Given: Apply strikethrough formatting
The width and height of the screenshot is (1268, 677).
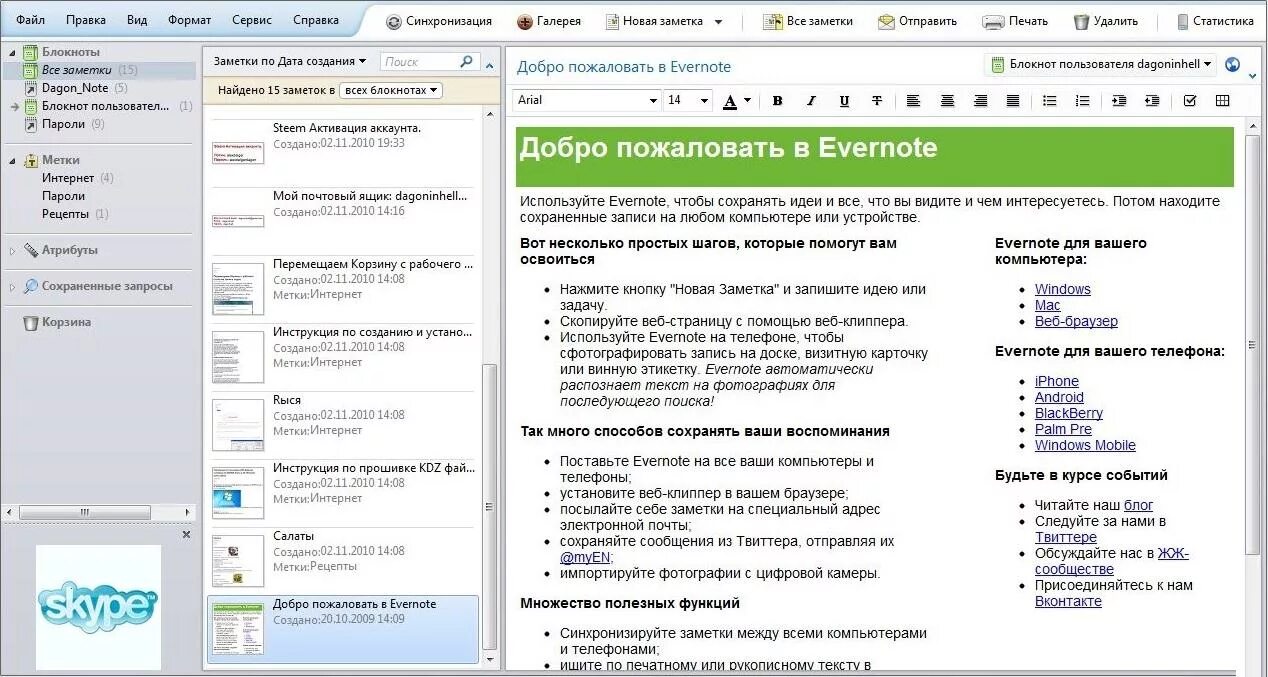Looking at the screenshot, I should [877, 100].
